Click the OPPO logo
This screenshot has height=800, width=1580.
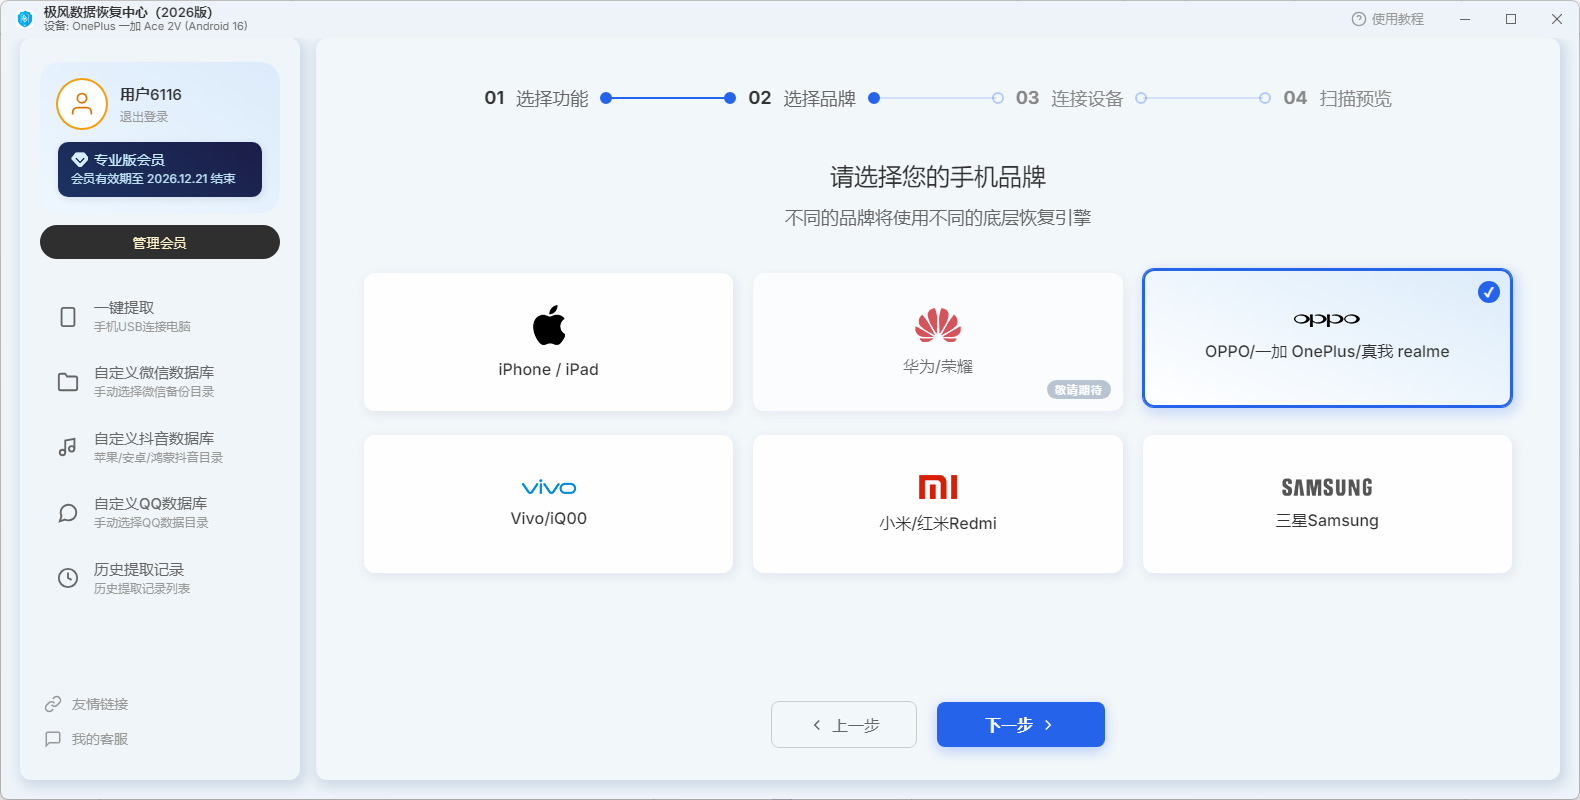click(x=1327, y=320)
